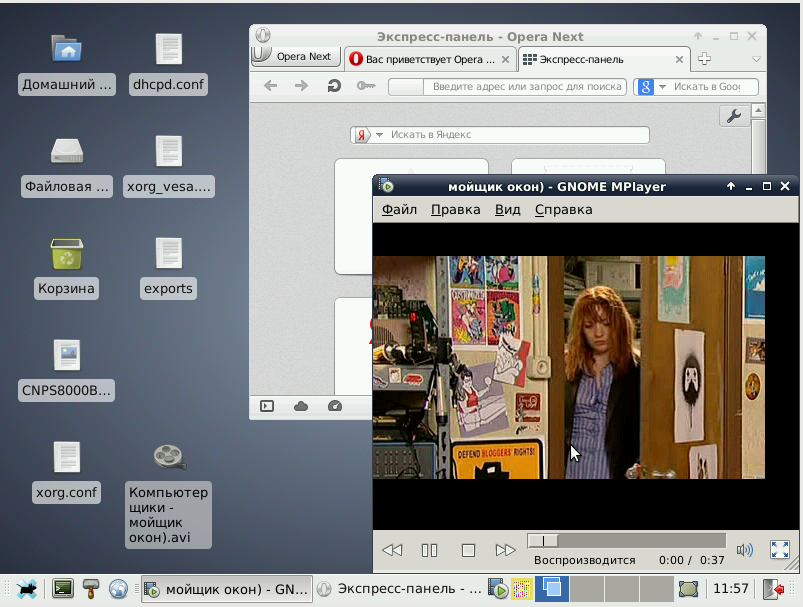Click the video picture in MPlayer
The height and width of the screenshot is (607, 803).
pyautogui.click(x=568, y=367)
